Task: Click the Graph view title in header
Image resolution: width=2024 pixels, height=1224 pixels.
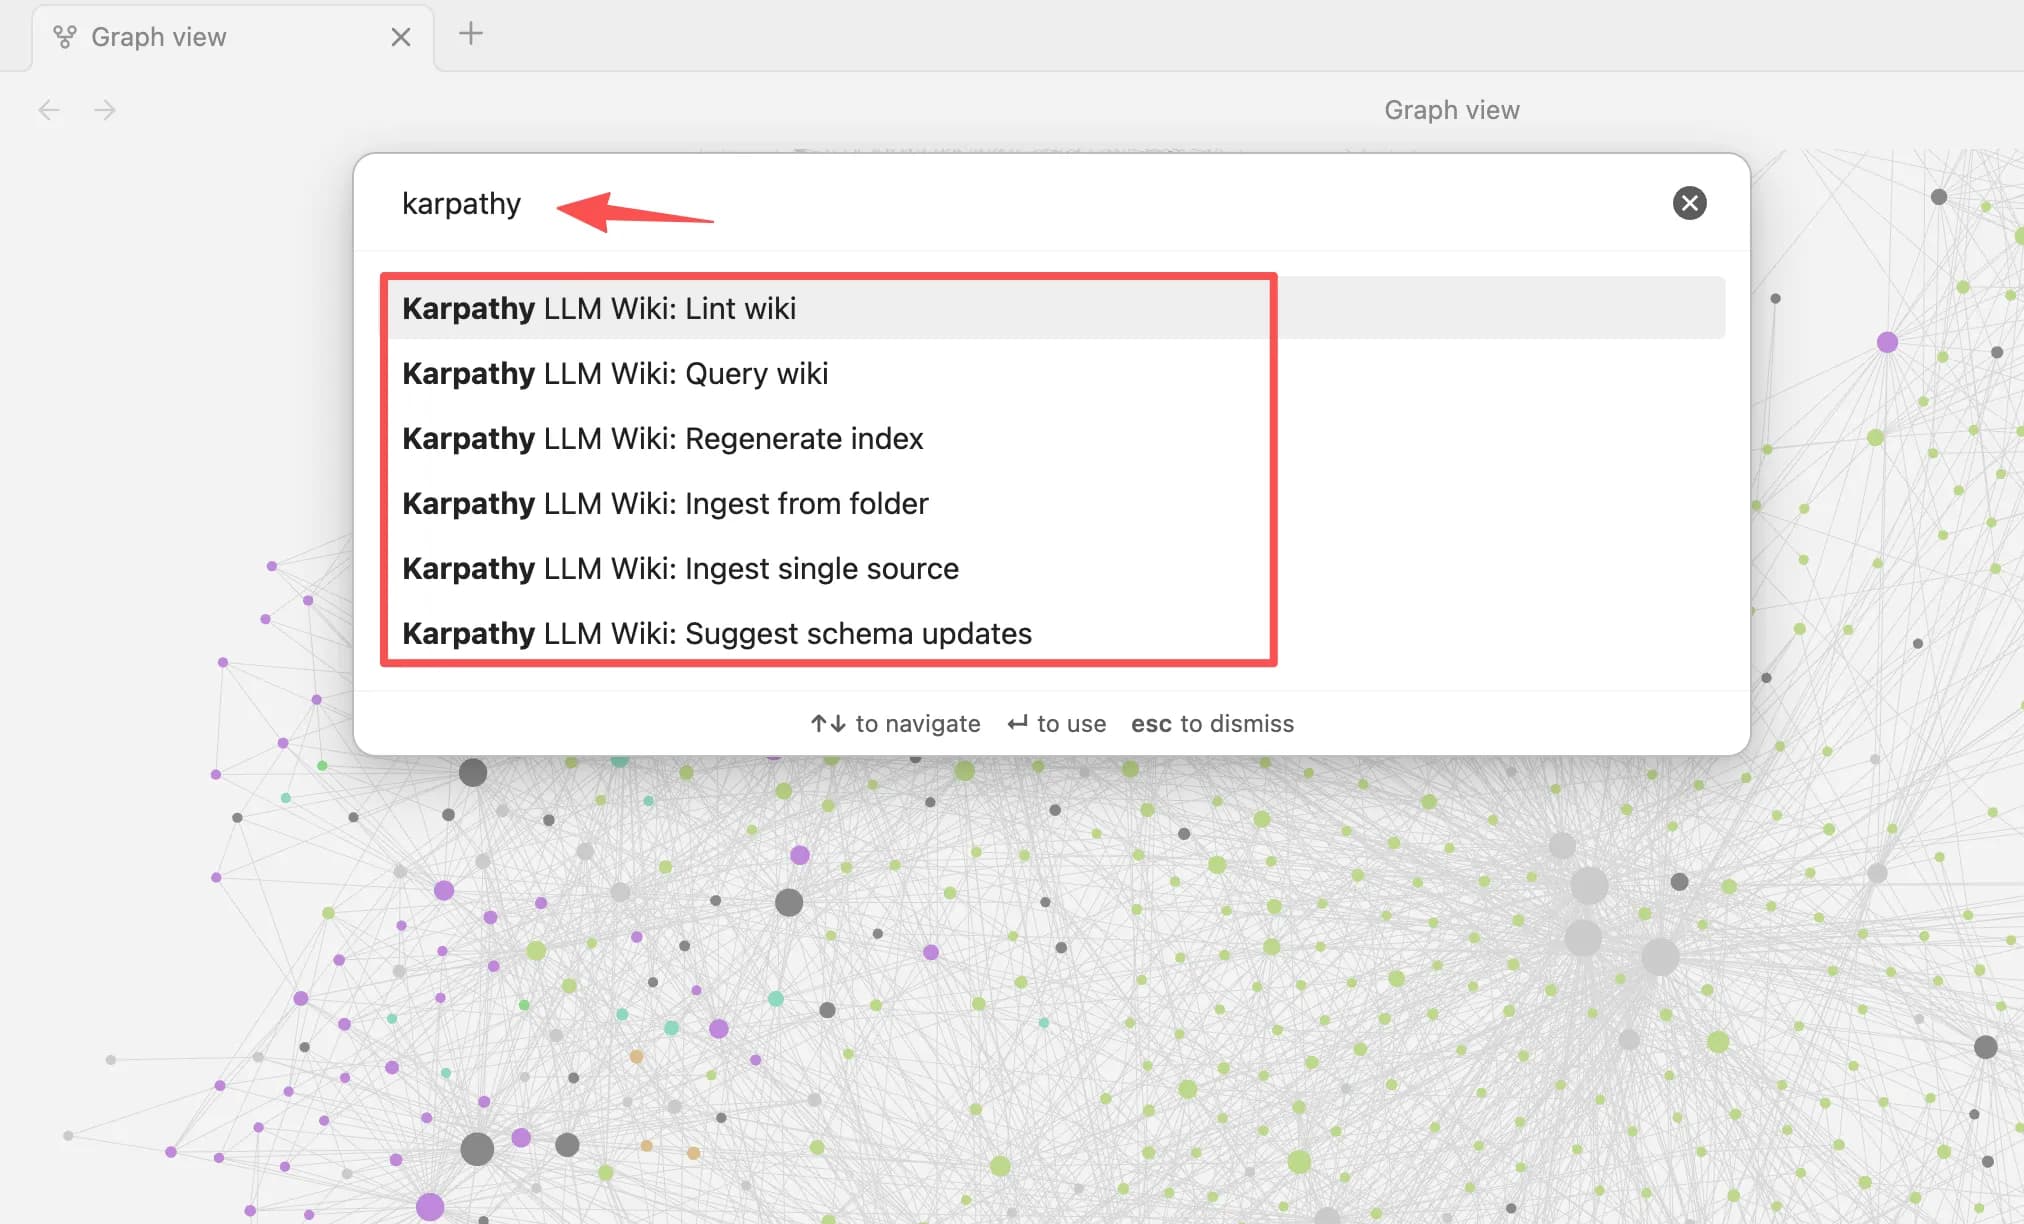Action: [1451, 110]
